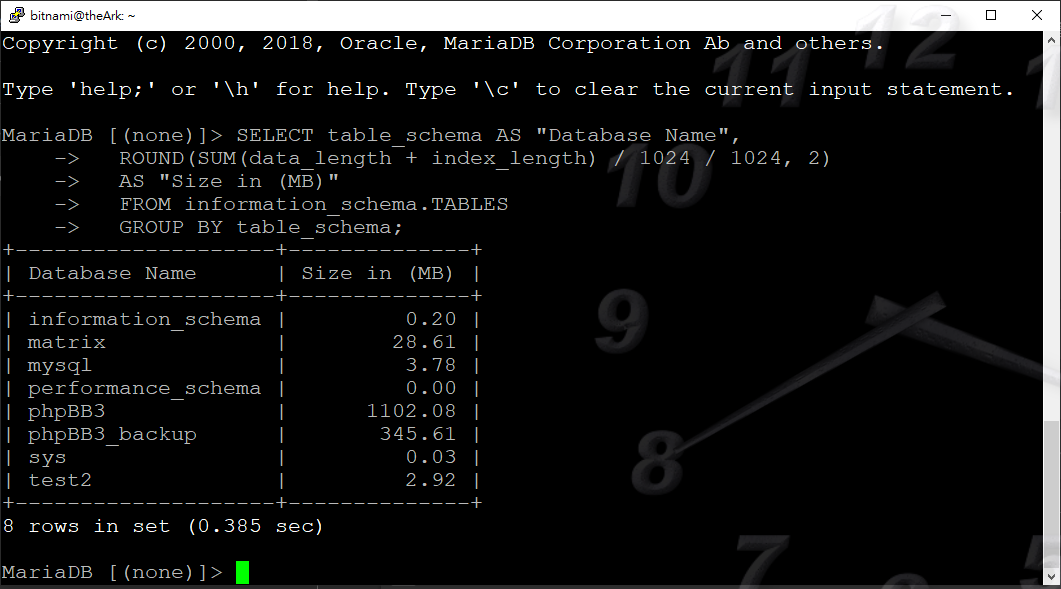The height and width of the screenshot is (589, 1061).
Task: Click the performance_schema database name
Action: (145, 389)
